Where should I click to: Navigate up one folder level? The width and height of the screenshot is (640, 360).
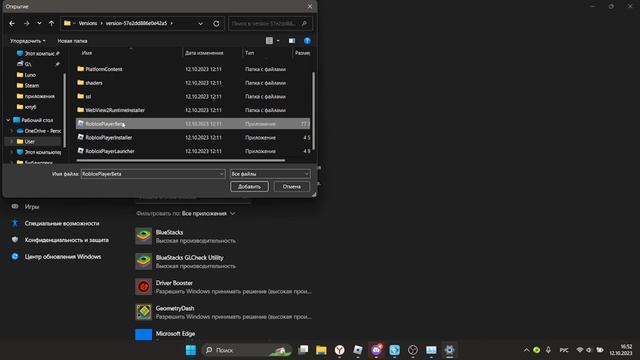[51, 24]
